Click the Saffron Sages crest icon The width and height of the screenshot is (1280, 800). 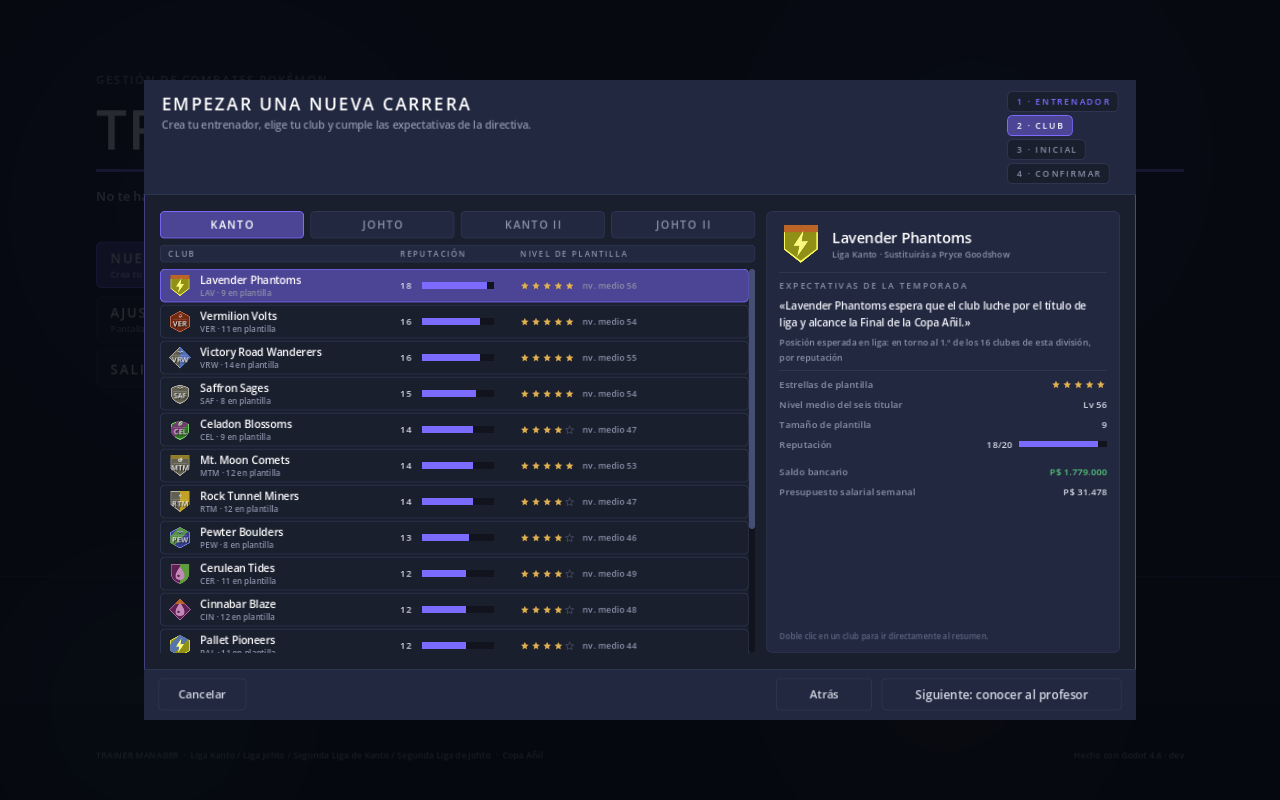point(180,394)
